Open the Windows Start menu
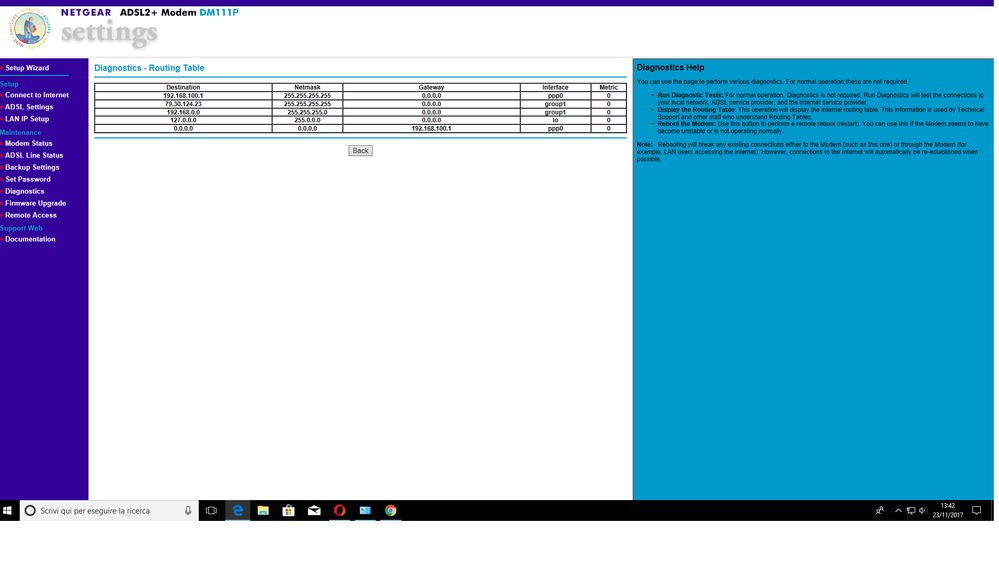Image resolution: width=999 pixels, height=562 pixels. pyautogui.click(x=8, y=510)
